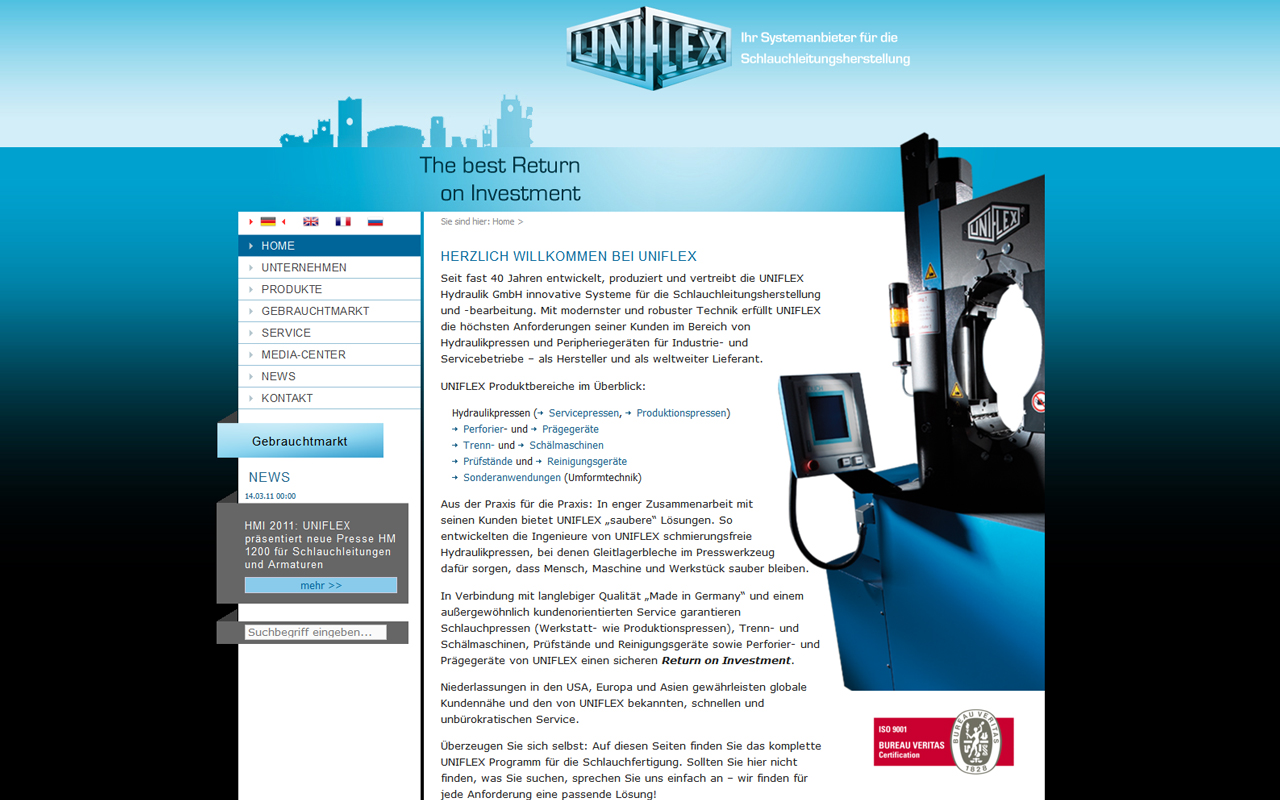Viewport: 1280px width, 800px height.
Task: Open the KONTAKT menu item
Action: [329, 398]
